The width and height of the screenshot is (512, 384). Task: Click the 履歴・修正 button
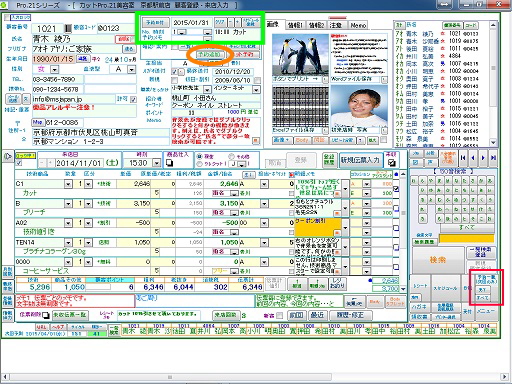tap(350, 315)
